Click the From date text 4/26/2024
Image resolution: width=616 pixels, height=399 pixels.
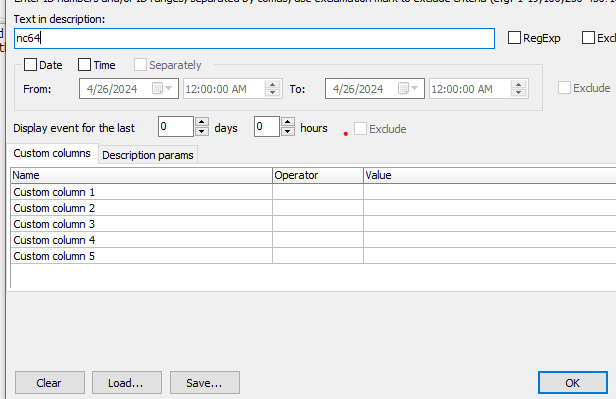(112, 89)
